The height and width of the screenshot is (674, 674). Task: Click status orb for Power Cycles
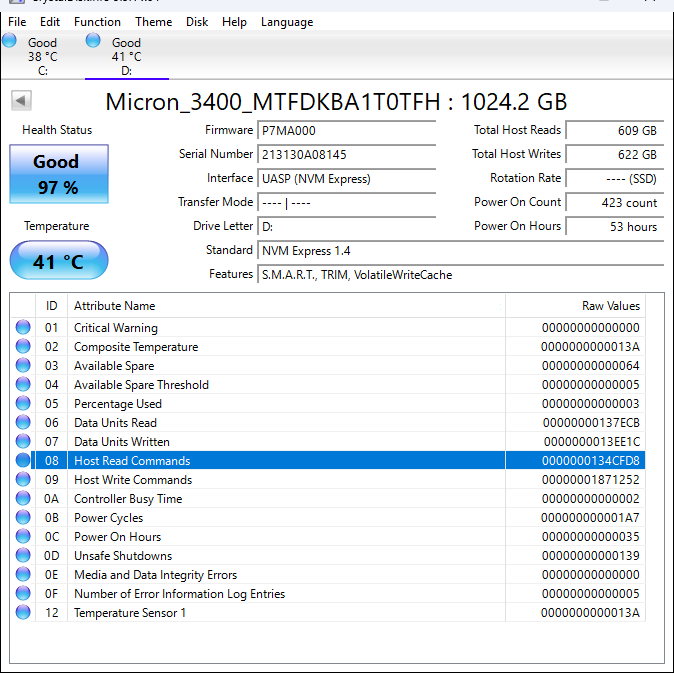coord(23,517)
